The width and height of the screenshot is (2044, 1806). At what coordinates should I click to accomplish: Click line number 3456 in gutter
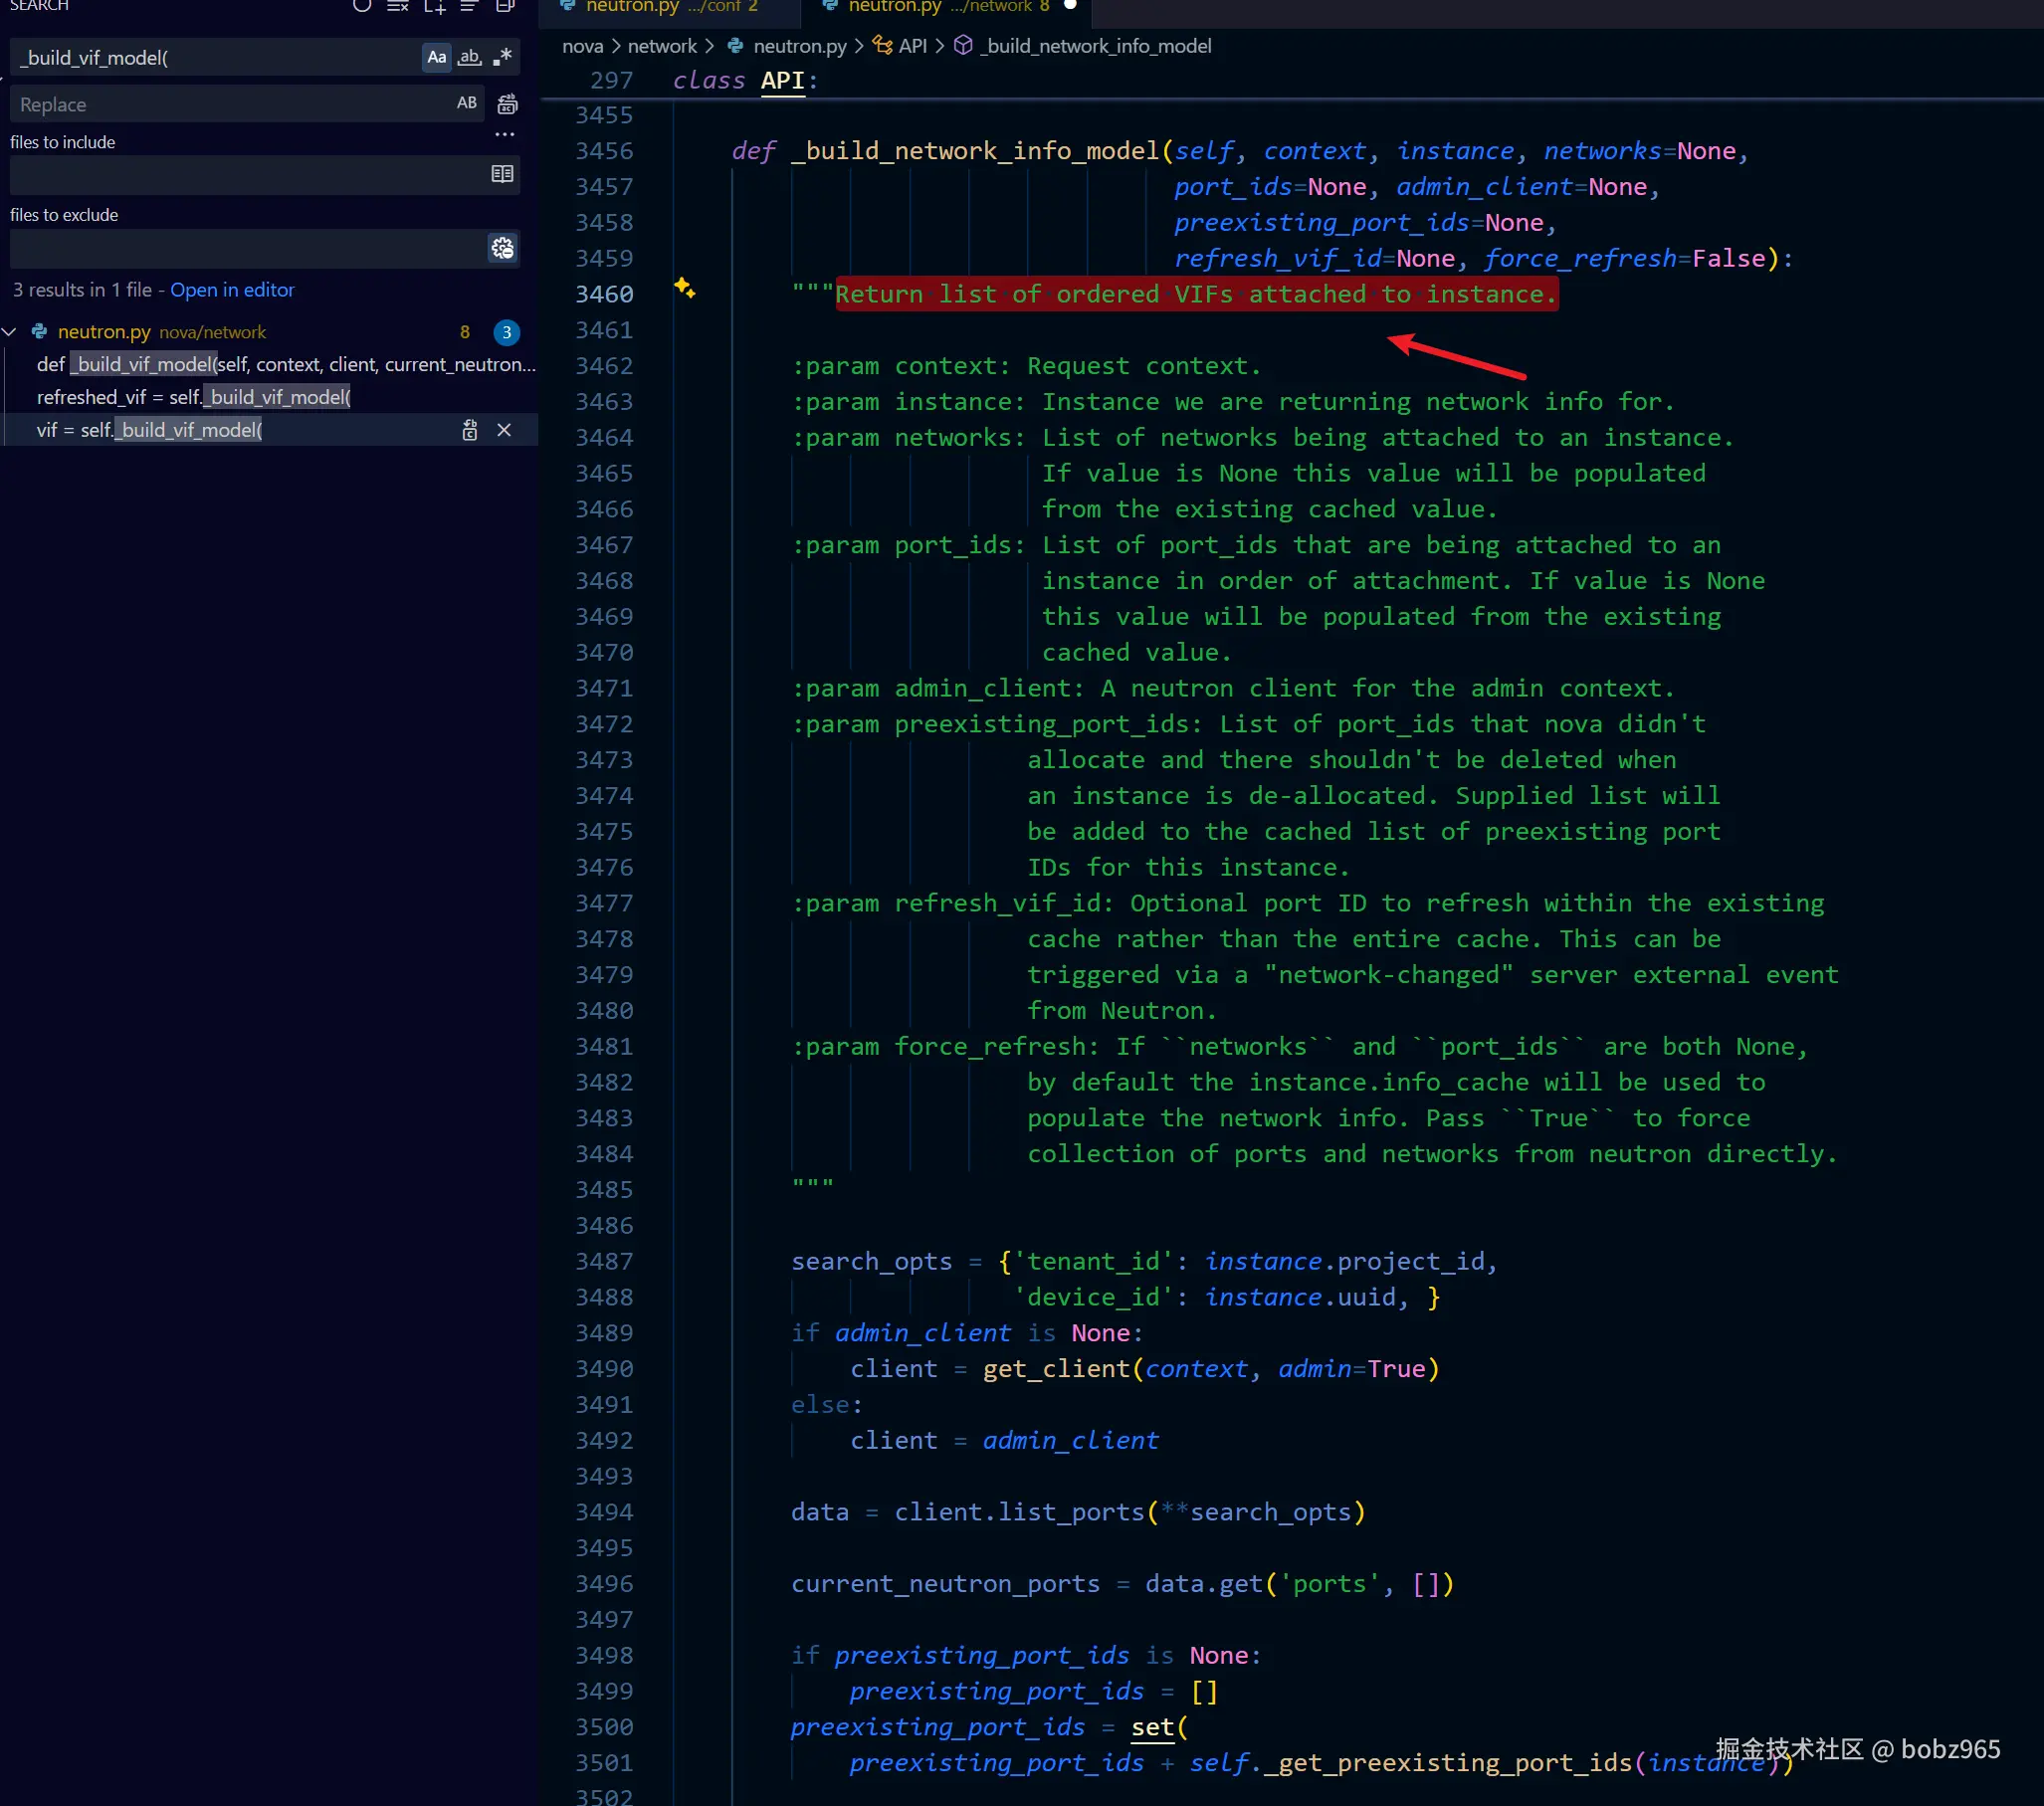(x=604, y=151)
